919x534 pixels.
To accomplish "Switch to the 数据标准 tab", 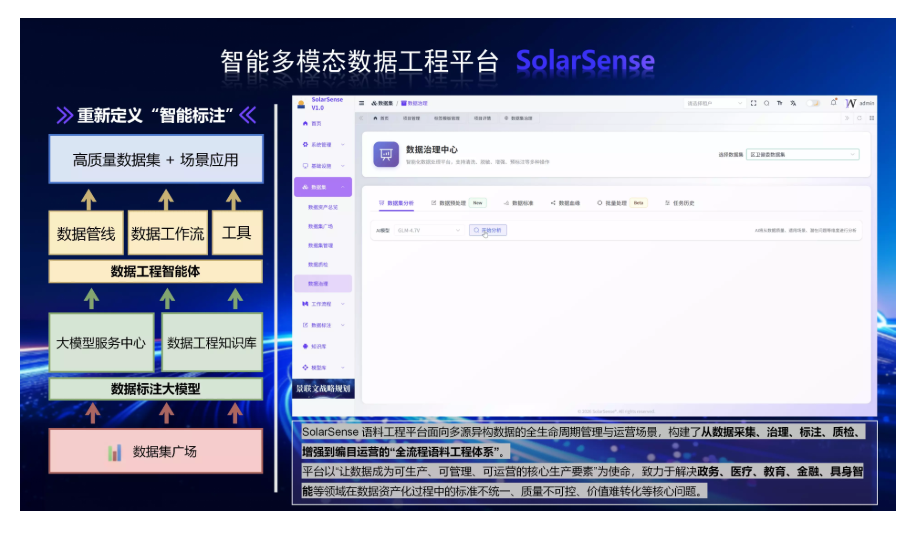I will [x=519, y=203].
